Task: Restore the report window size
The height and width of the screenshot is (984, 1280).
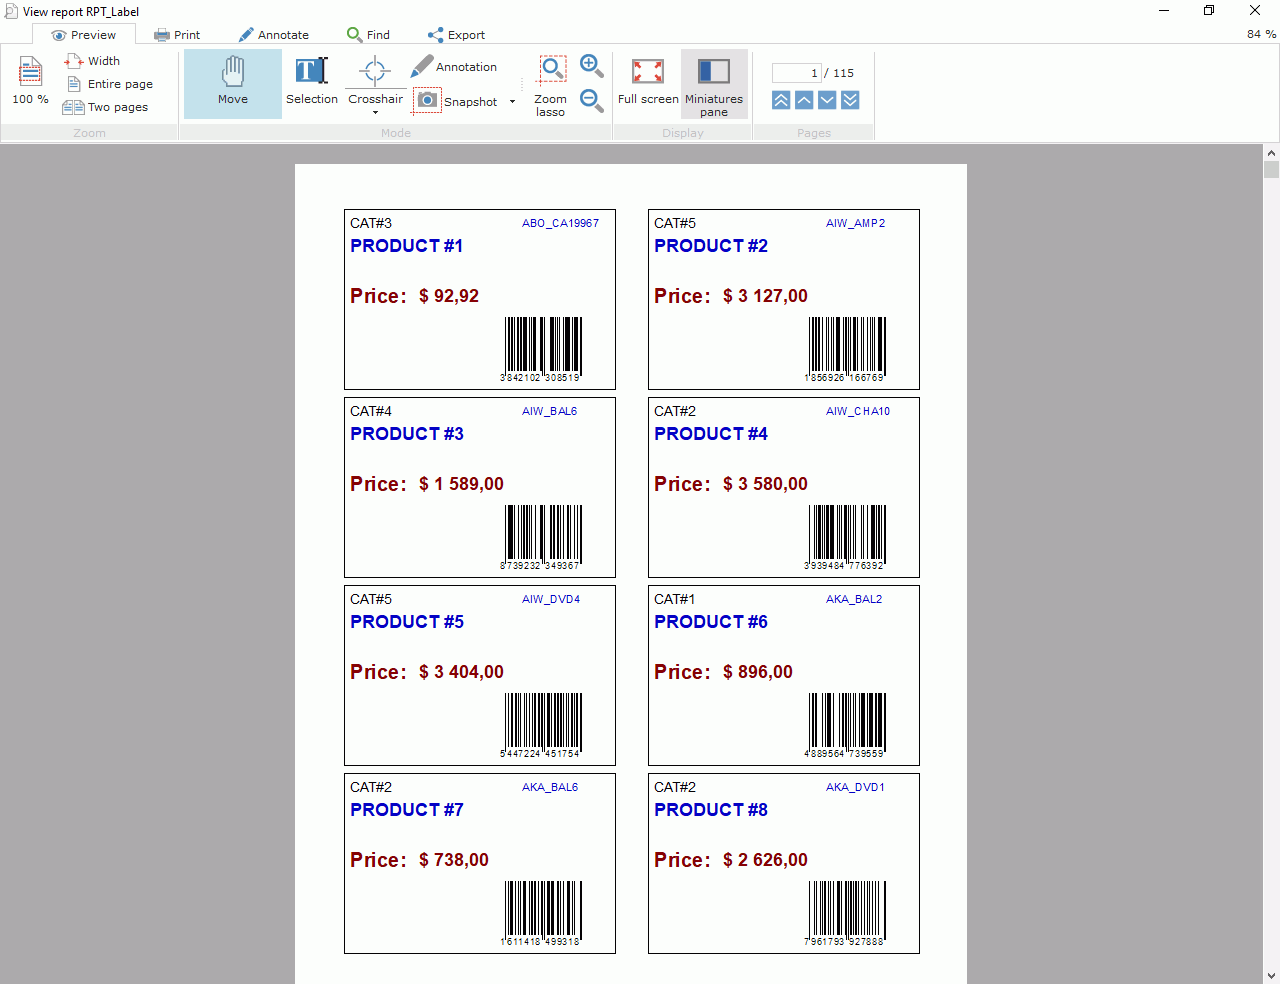Action: 1209,11
